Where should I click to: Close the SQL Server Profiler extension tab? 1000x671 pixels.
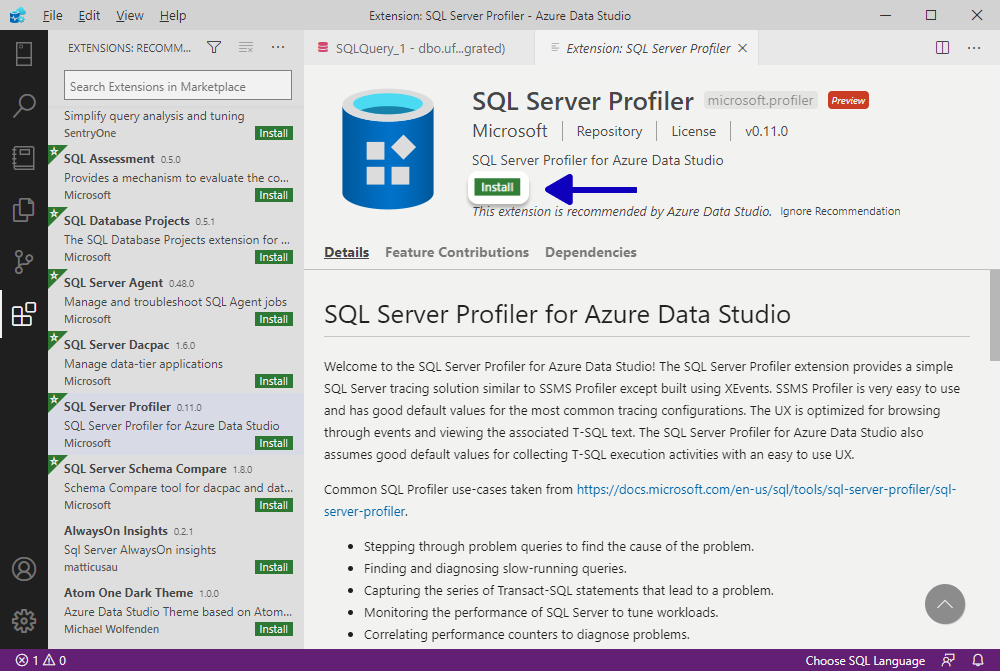742,48
